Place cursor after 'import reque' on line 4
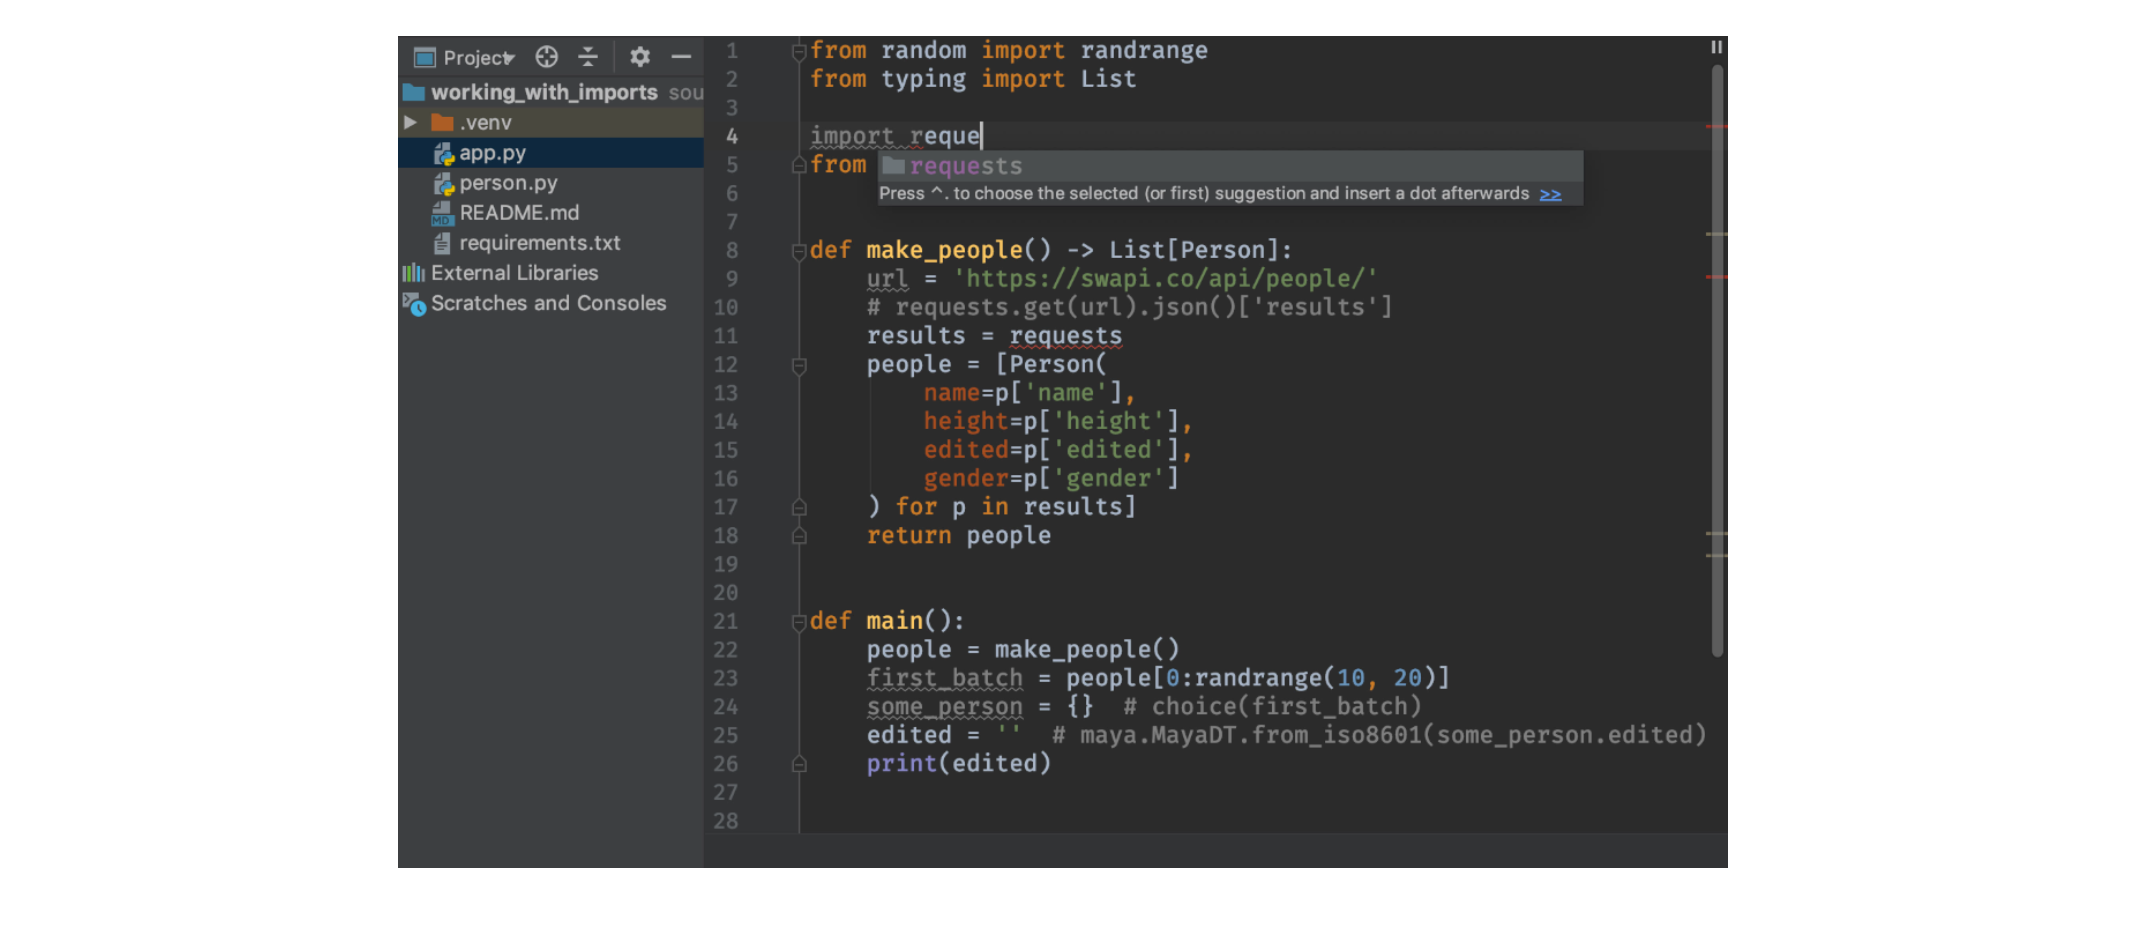The image size is (2136, 926). (x=983, y=136)
